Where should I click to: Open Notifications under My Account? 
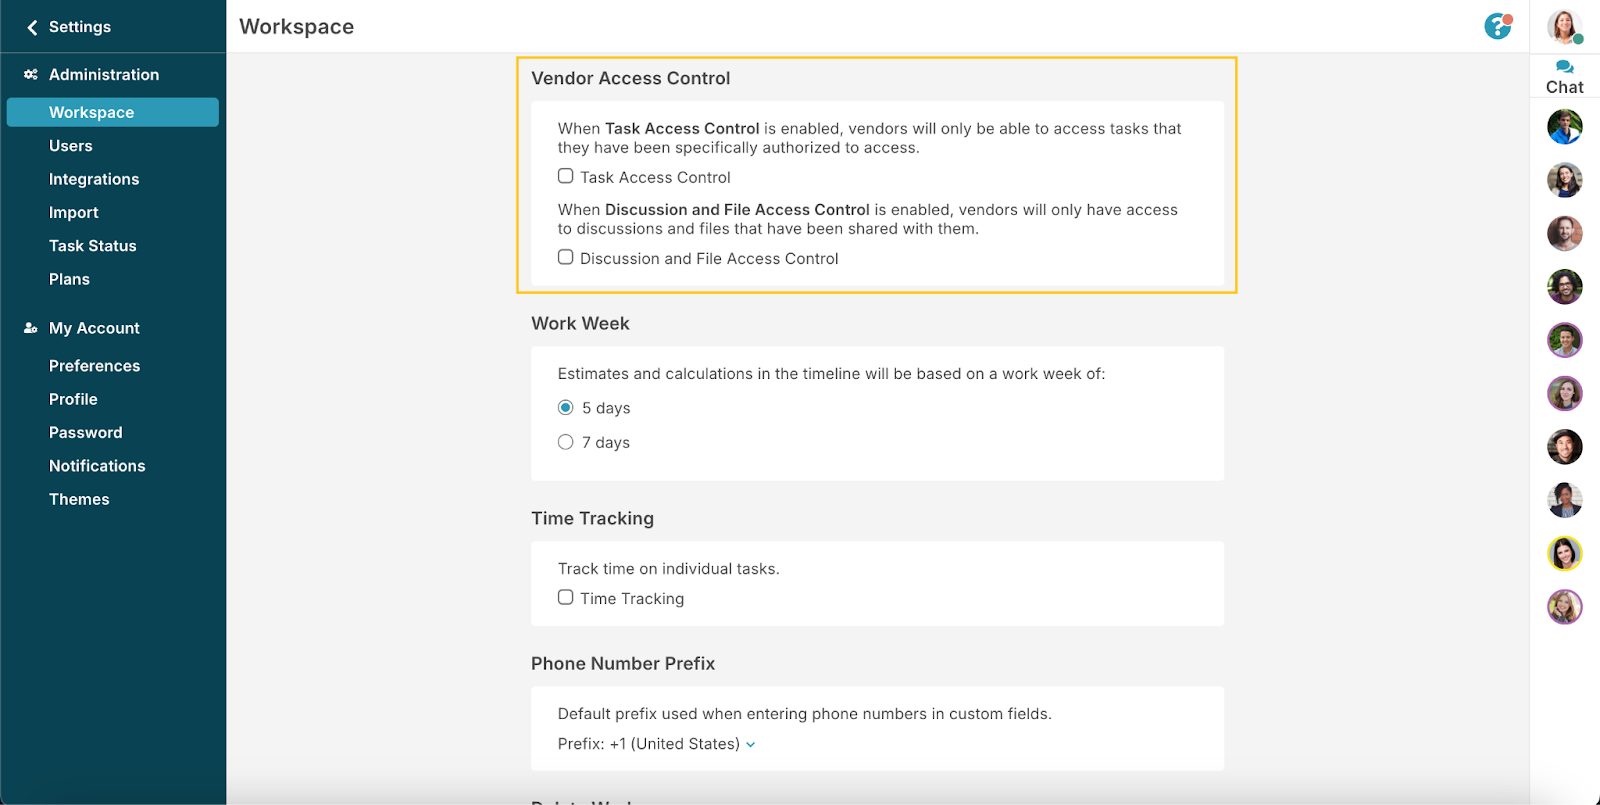pyautogui.click(x=97, y=466)
